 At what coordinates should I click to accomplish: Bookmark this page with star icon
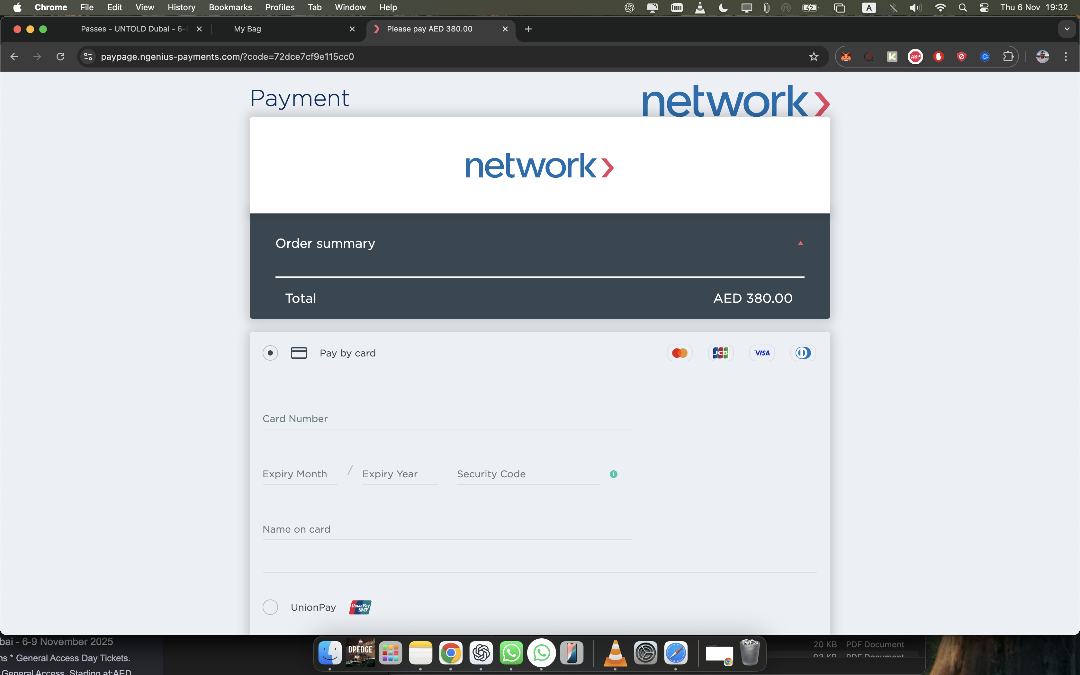point(814,57)
